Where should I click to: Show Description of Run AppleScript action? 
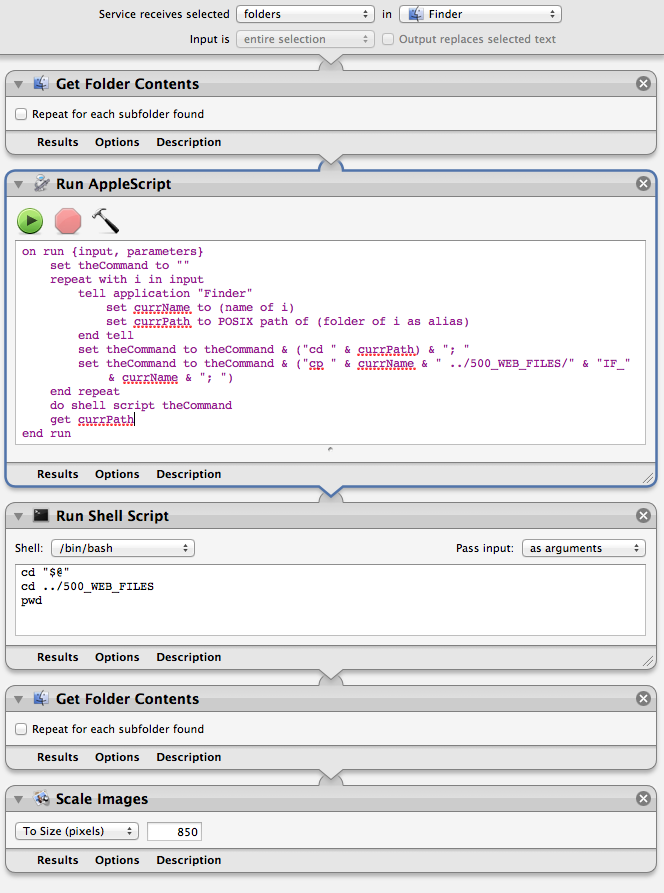188,474
